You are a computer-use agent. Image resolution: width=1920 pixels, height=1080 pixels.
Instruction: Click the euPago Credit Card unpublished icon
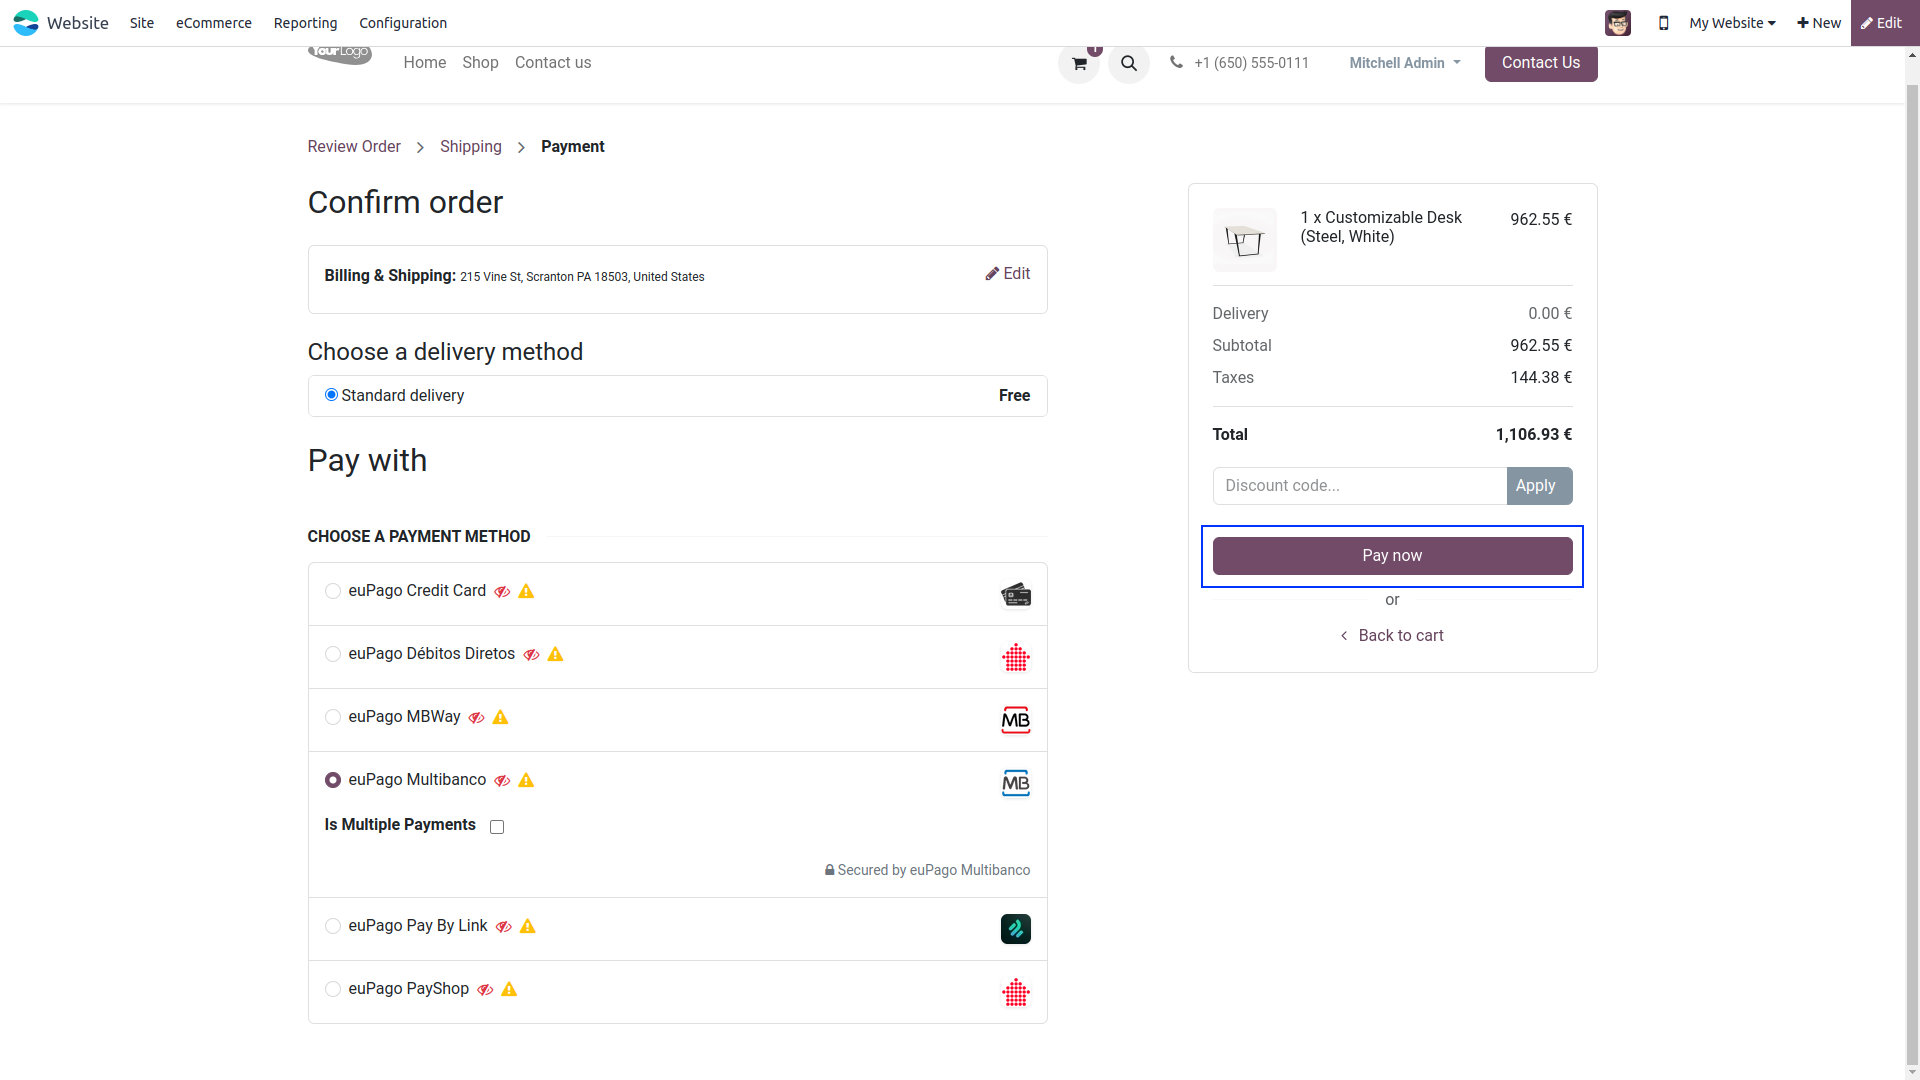click(502, 592)
